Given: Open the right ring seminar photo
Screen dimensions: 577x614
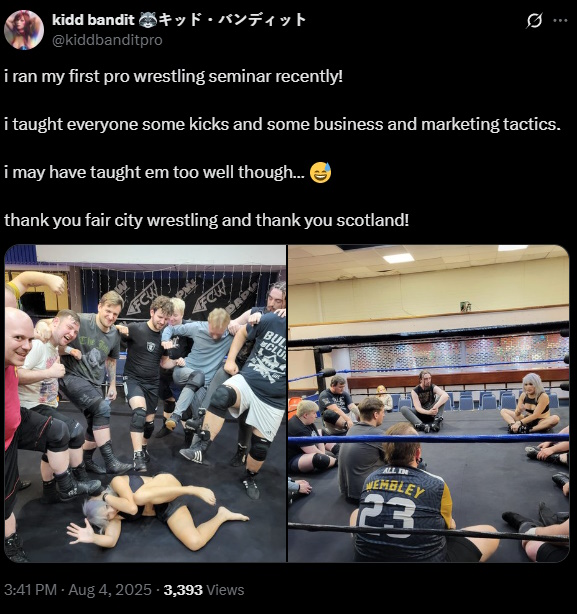Looking at the screenshot, I should [x=428, y=403].
